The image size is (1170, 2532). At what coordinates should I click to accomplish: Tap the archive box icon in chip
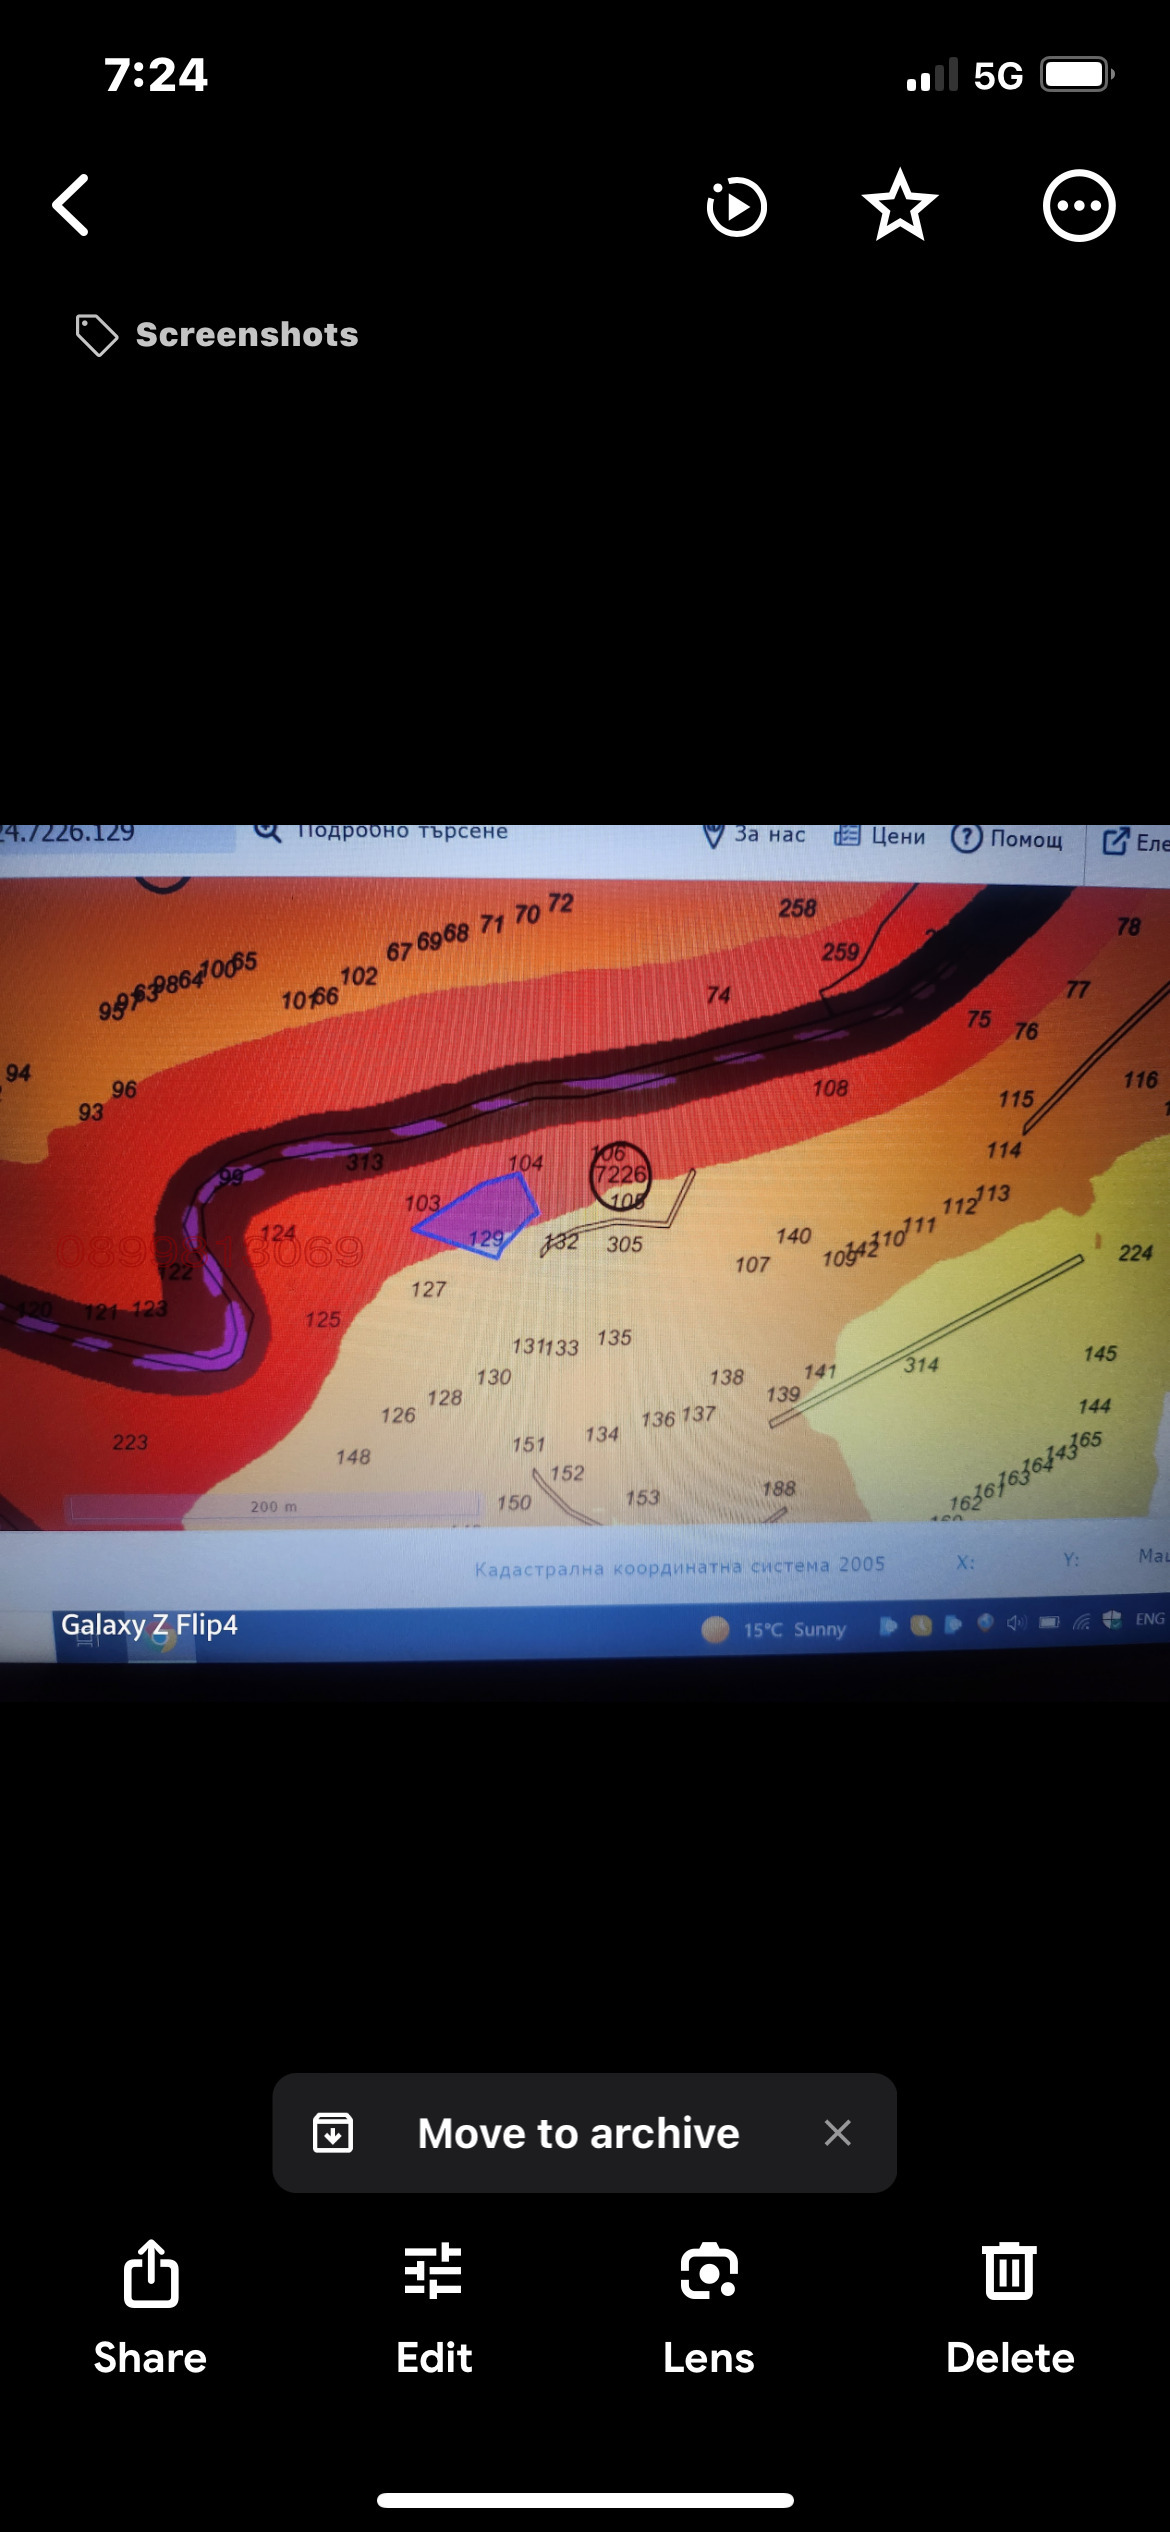pyautogui.click(x=333, y=2133)
